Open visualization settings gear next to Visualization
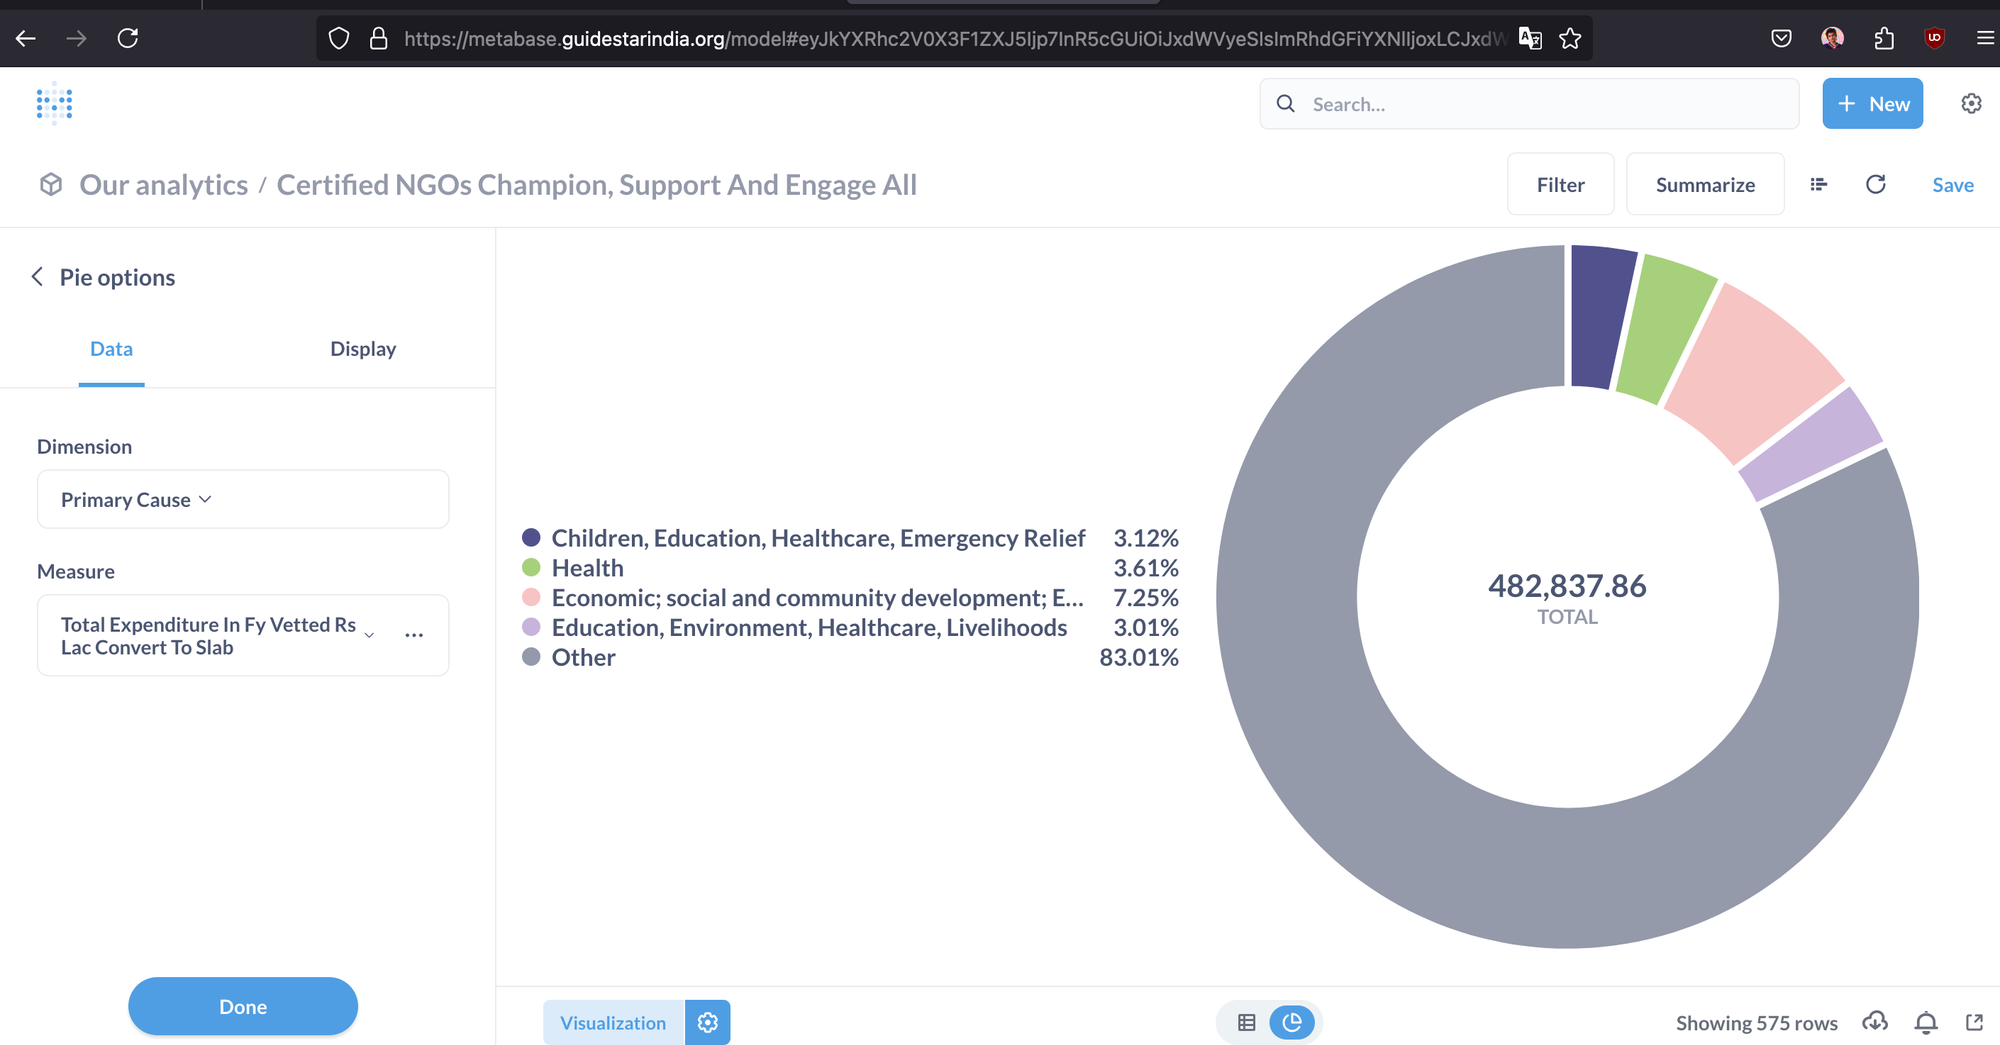Viewport: 2000px width, 1045px height. click(707, 1022)
